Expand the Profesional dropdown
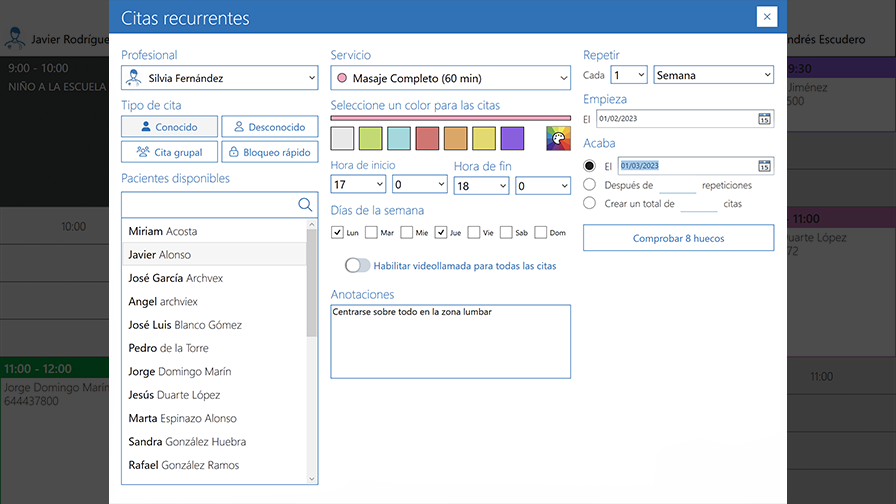This screenshot has height=504, width=896. point(219,78)
